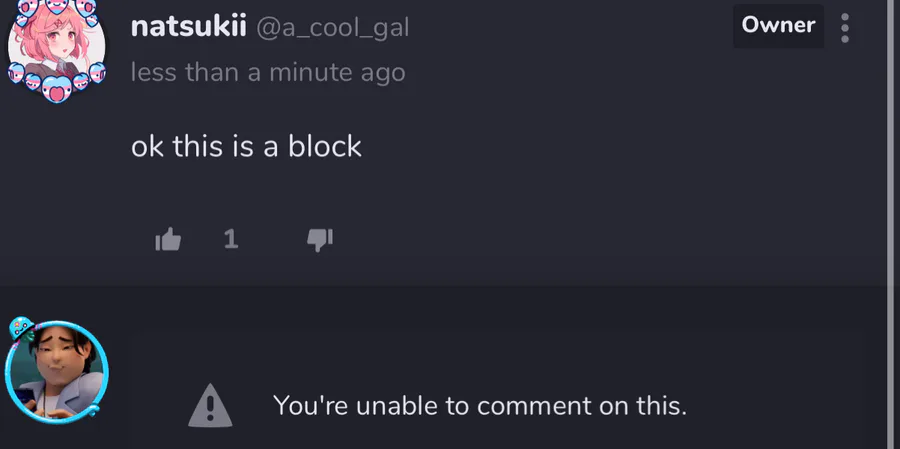Image resolution: width=900 pixels, height=449 pixels.
Task: Click the warning triangle icon
Action: tap(210, 405)
